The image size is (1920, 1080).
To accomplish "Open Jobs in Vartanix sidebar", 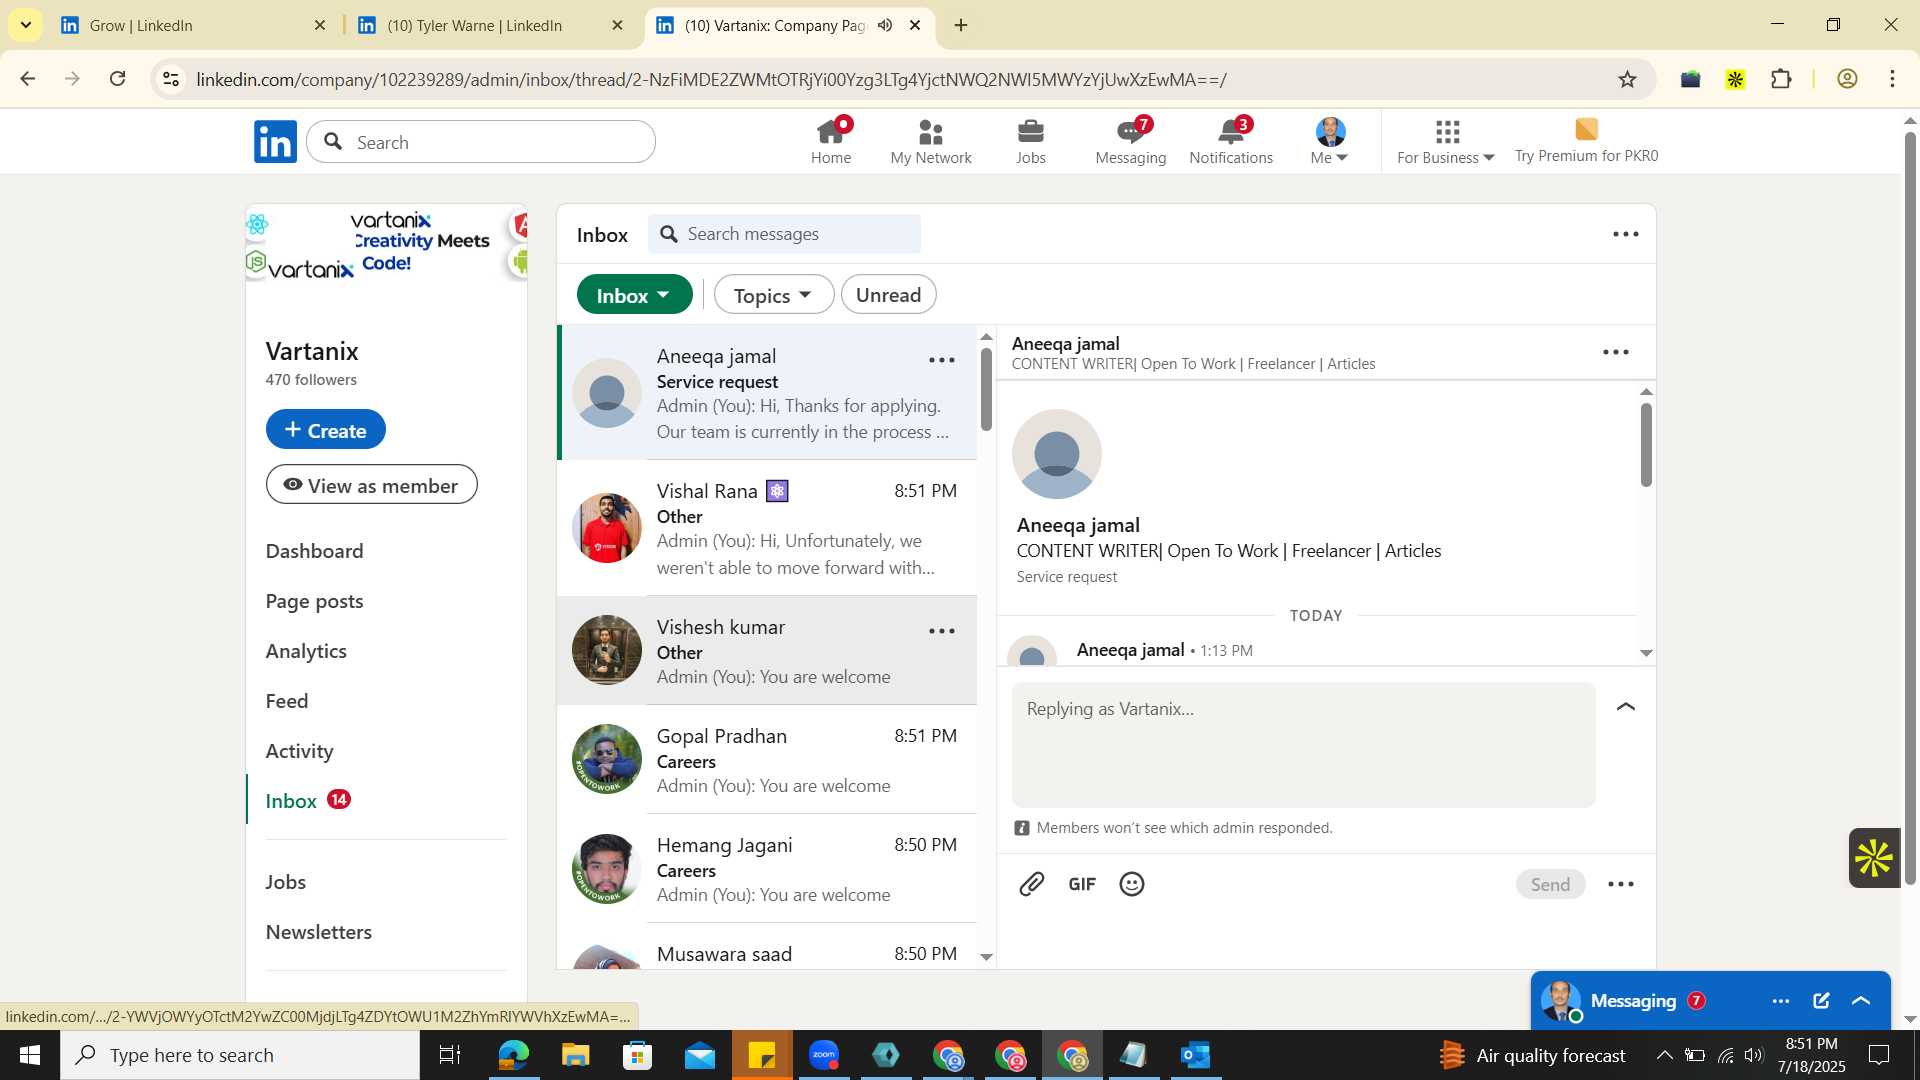I will point(286,882).
